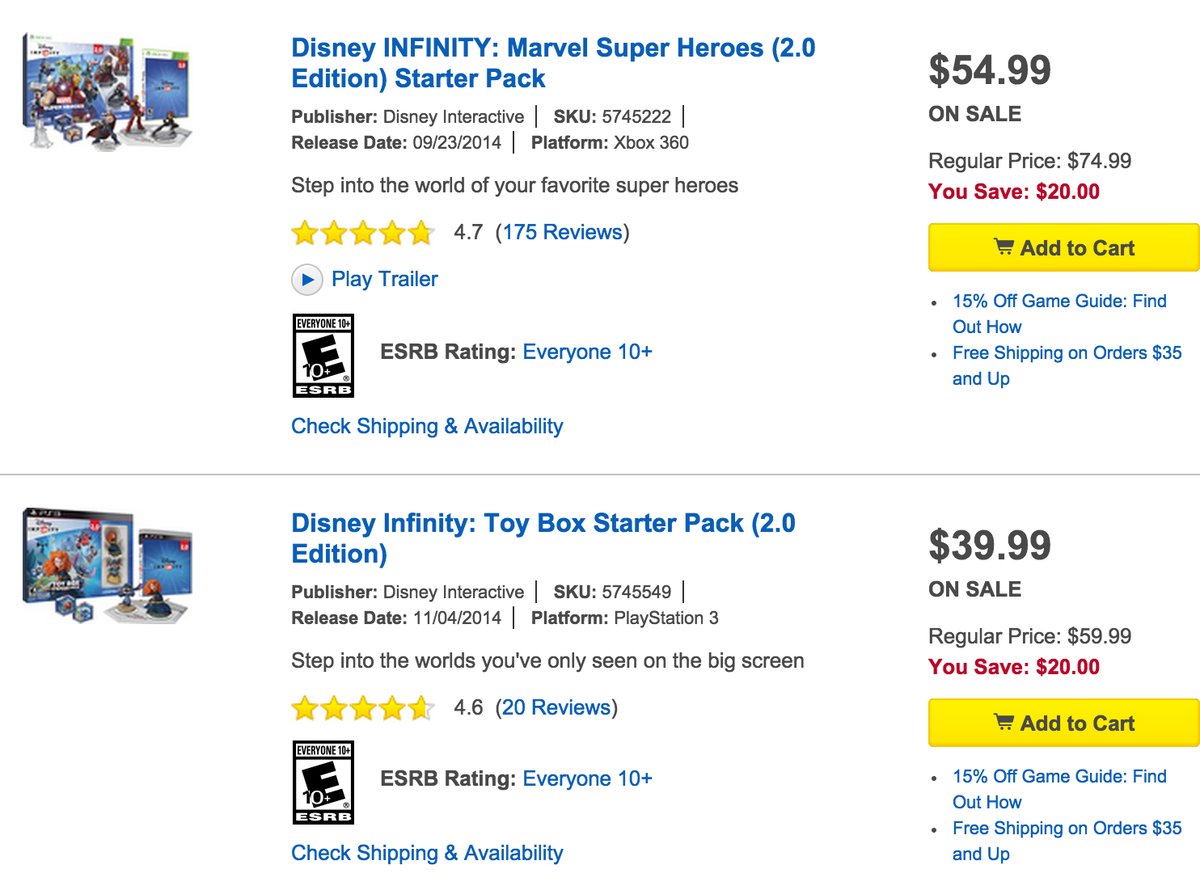Add Marvel Super Heroes Starter Pack to cart

(x=1063, y=248)
